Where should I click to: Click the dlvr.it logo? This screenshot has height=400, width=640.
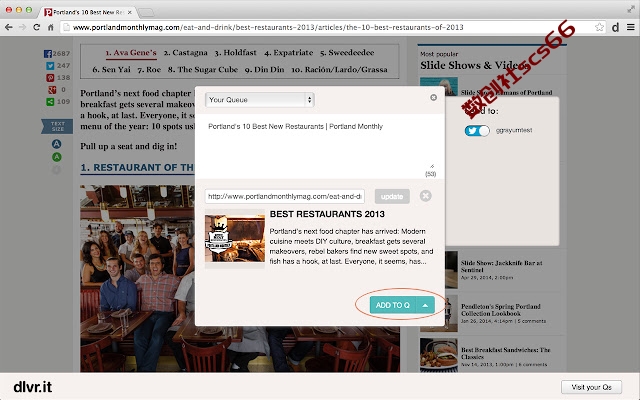pos(33,387)
